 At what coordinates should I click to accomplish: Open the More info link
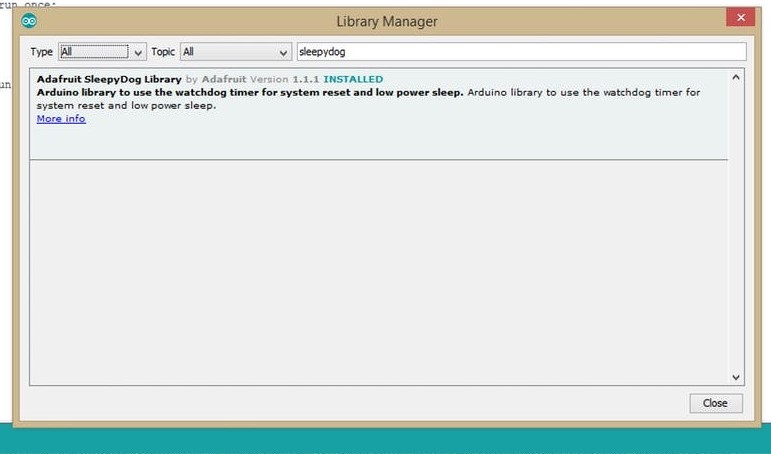click(61, 119)
